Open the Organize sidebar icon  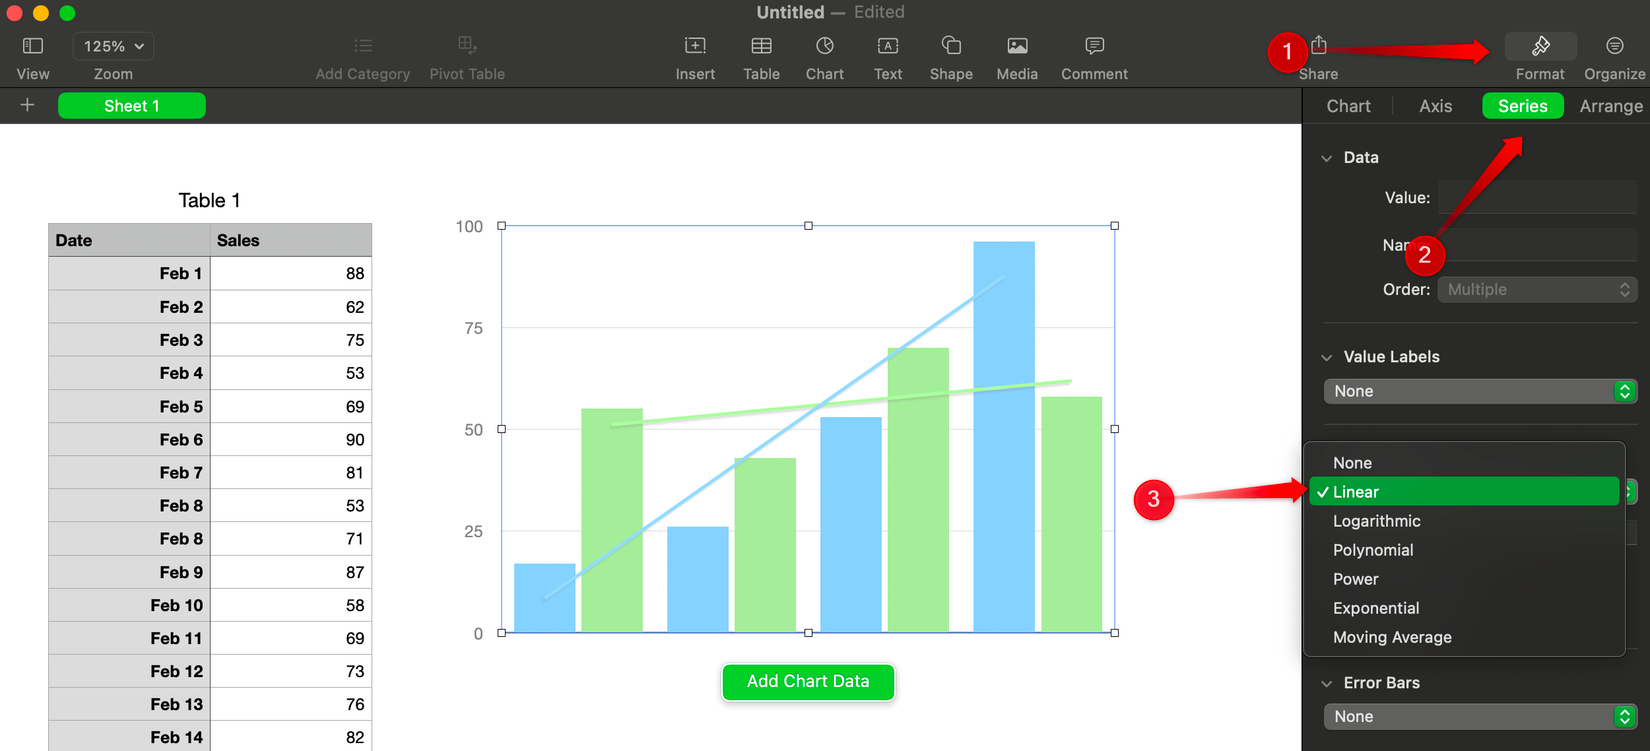click(1615, 46)
